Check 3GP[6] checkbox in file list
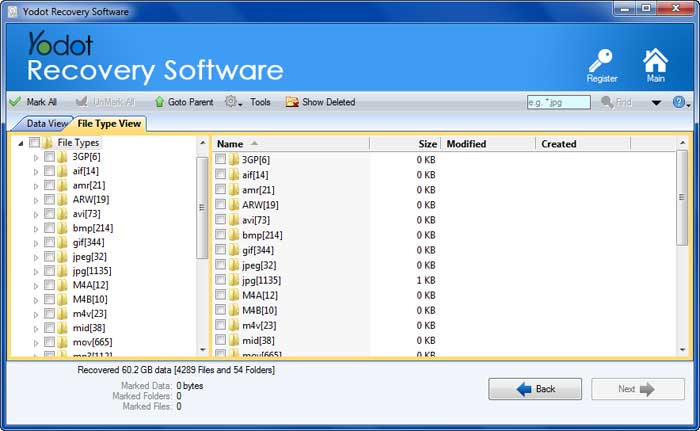The width and height of the screenshot is (700, 431). tap(221, 159)
